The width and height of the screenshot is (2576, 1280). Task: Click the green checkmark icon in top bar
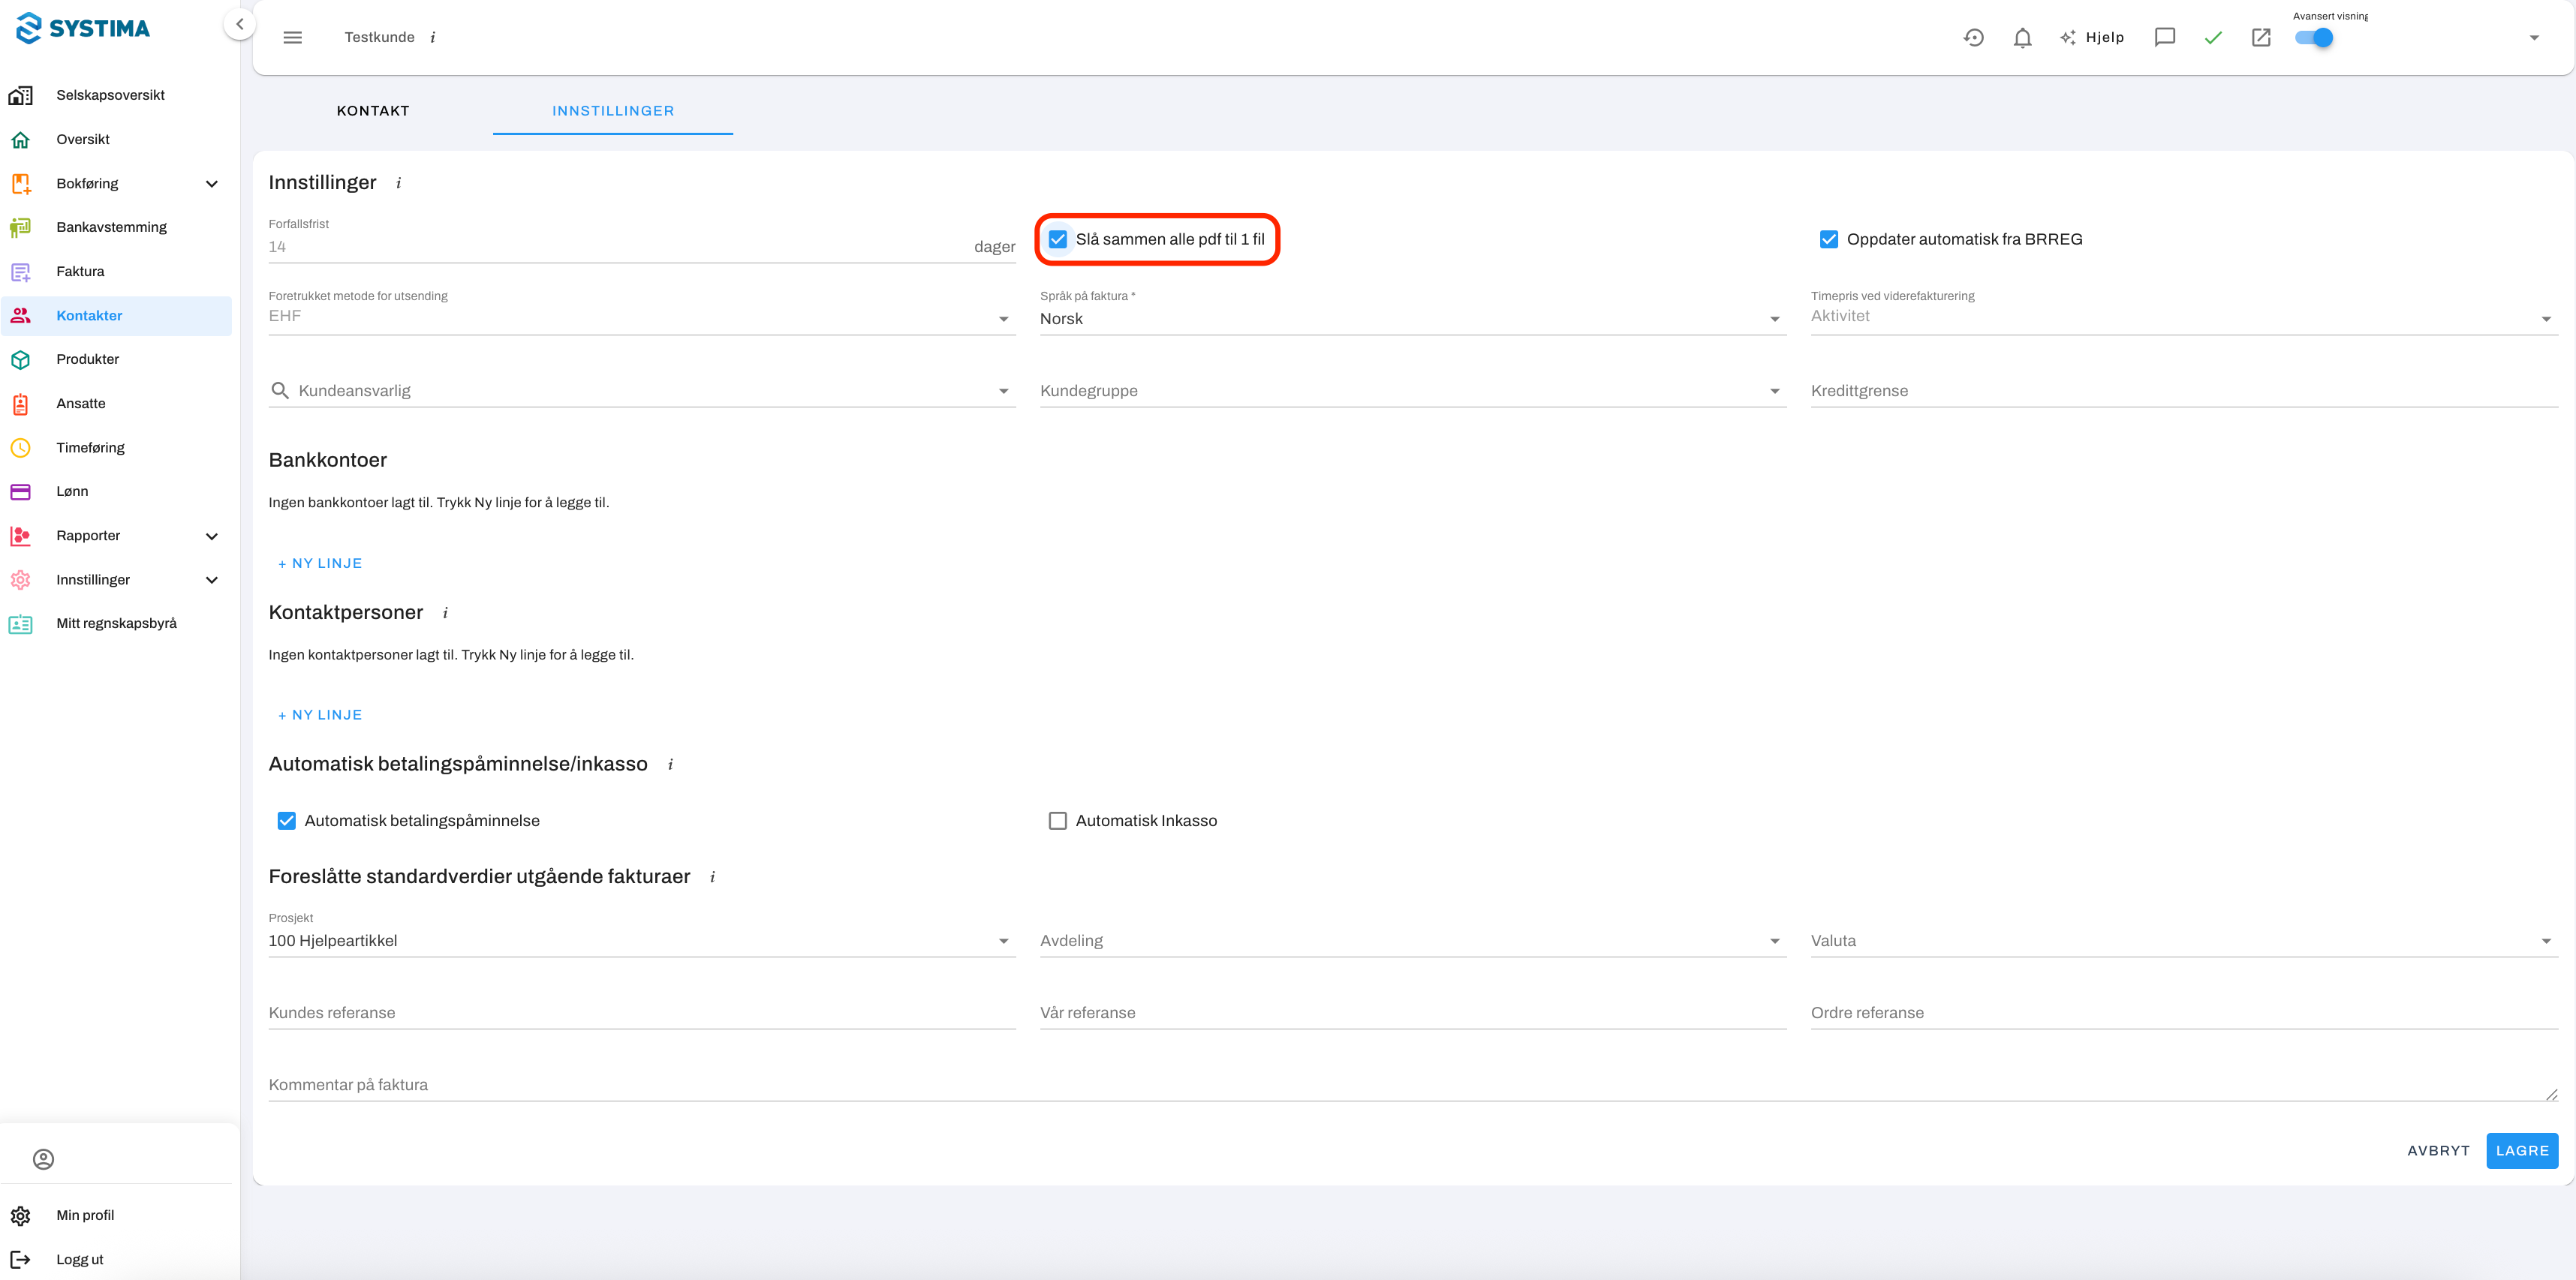[2213, 38]
